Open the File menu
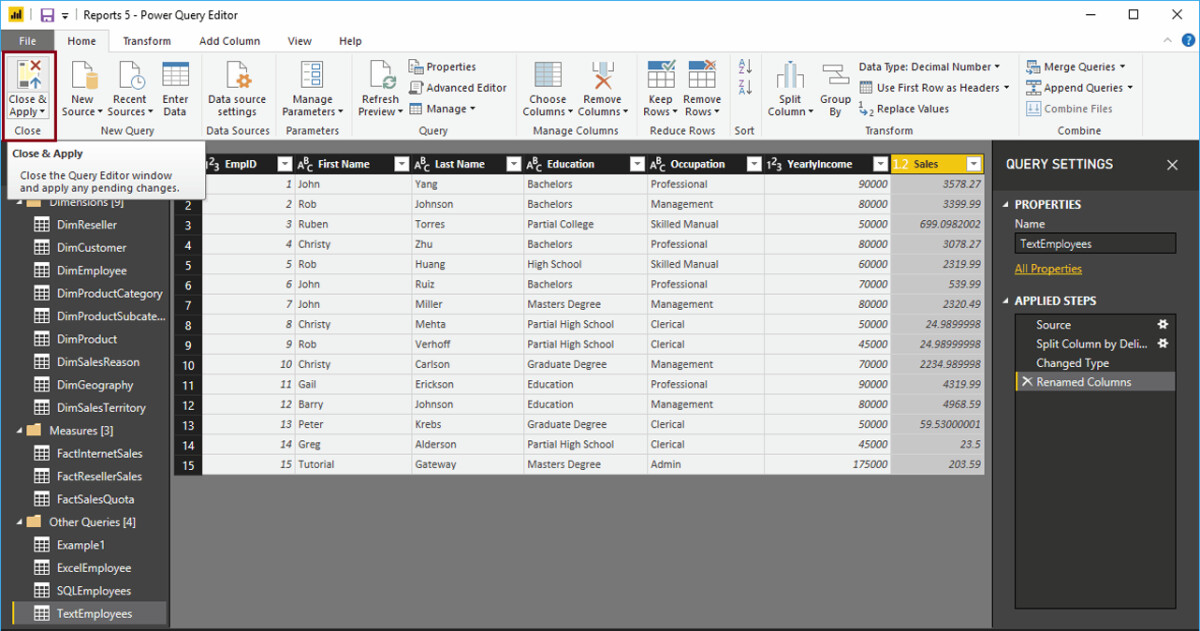This screenshot has height=631, width=1200. (27, 41)
